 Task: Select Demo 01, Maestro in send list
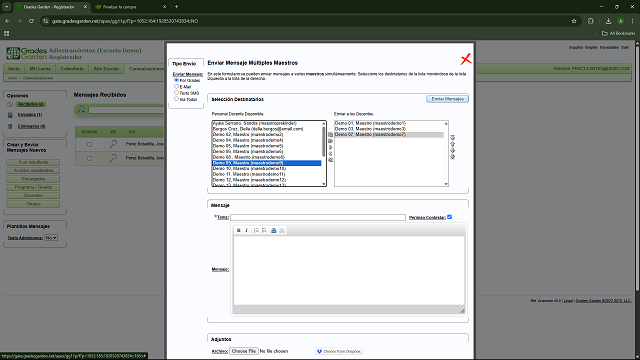pos(389,123)
